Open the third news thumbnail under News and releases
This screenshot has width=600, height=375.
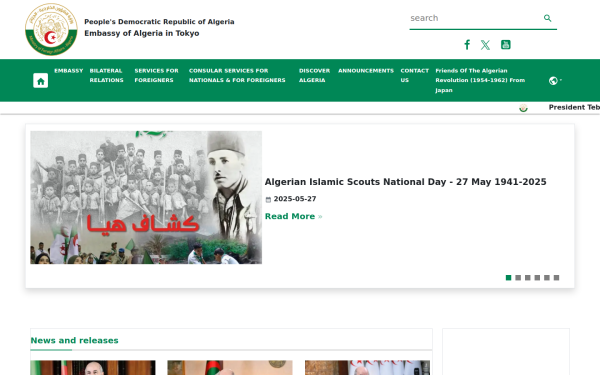click(x=367, y=367)
